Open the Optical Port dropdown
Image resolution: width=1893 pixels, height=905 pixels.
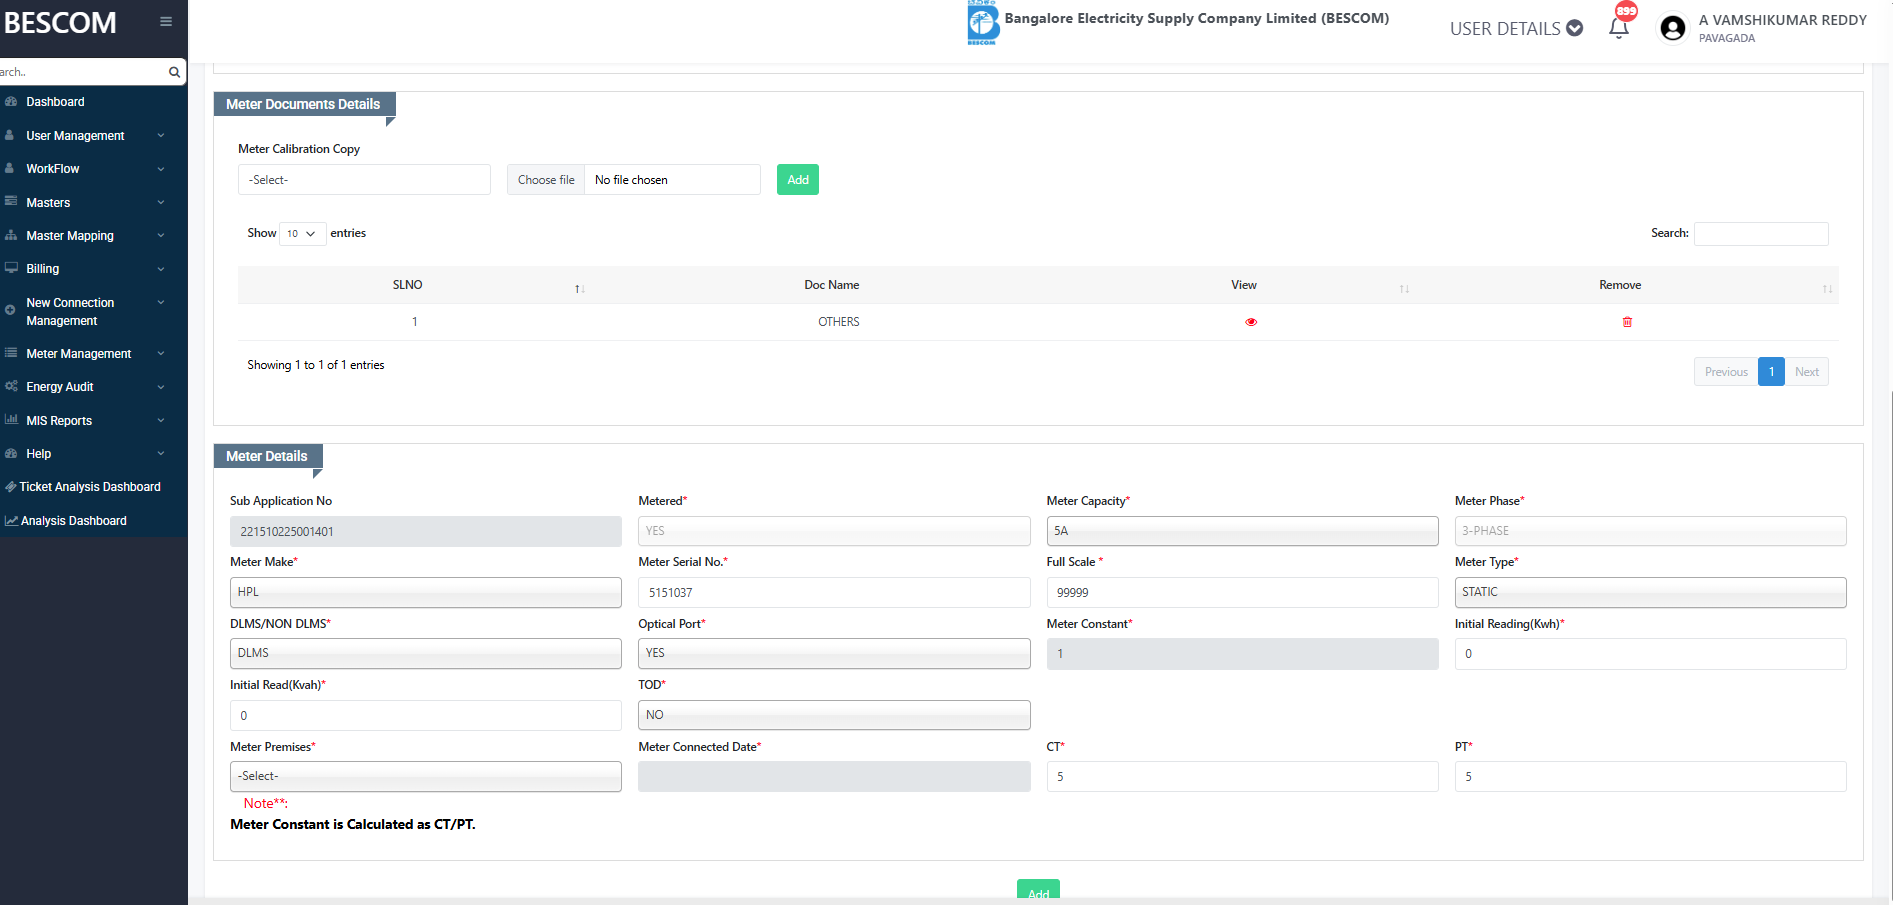click(834, 653)
